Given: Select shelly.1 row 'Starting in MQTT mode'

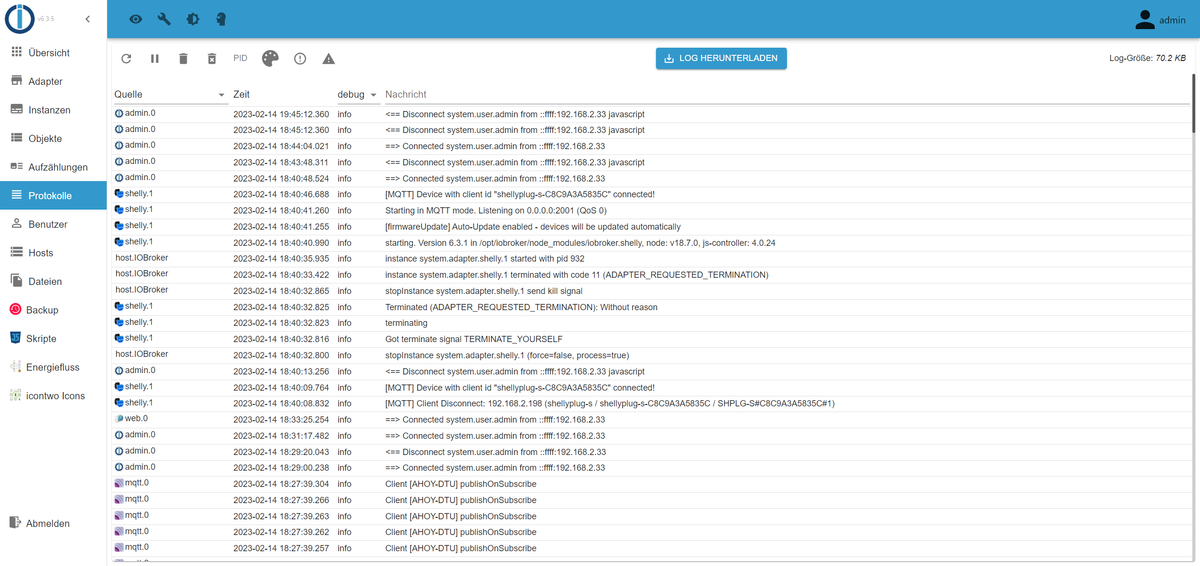Looking at the screenshot, I should (650, 210).
